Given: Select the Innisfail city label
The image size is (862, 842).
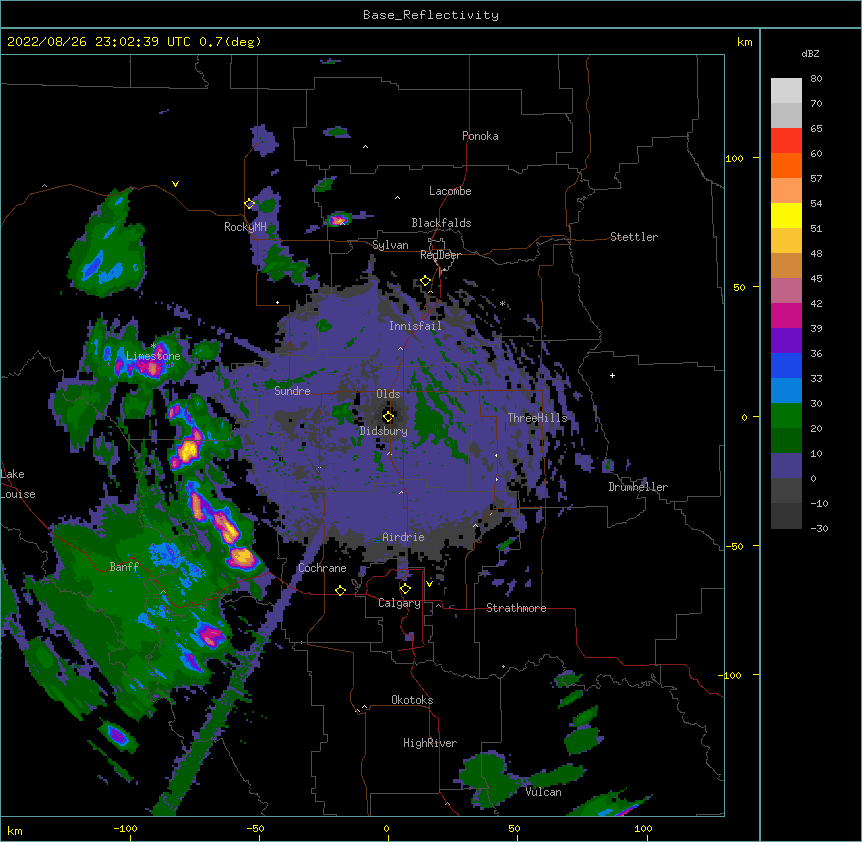Looking at the screenshot, I should pos(415,326).
